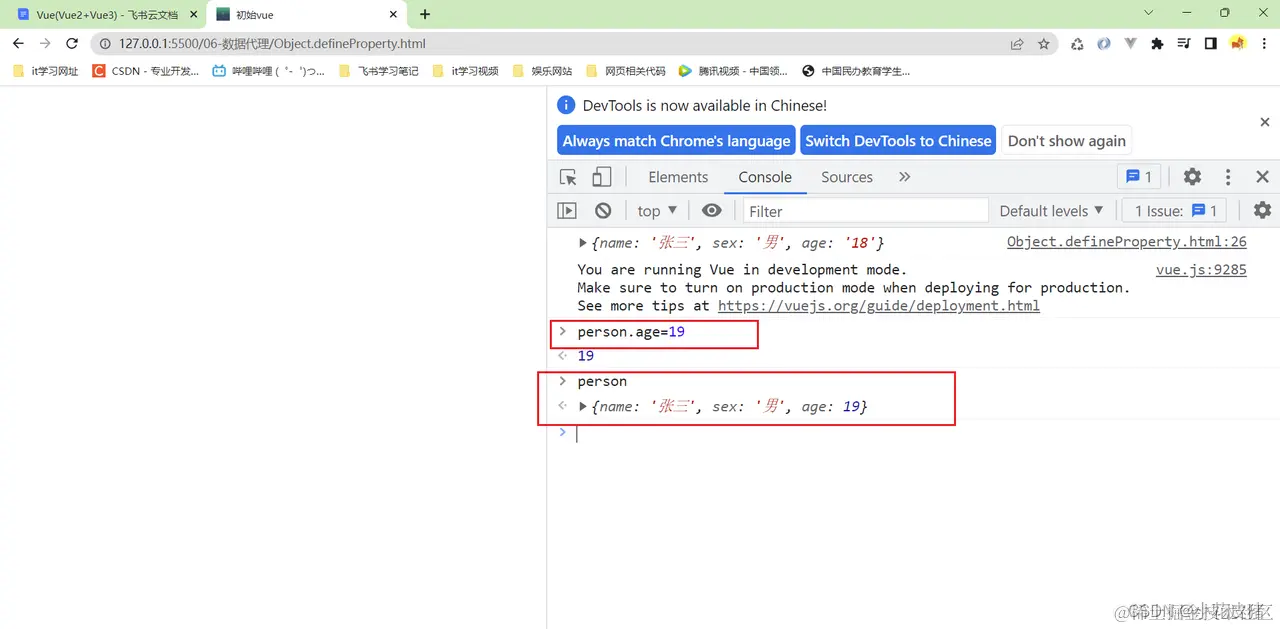Viewport: 1280px width, 629px height.
Task: Expand the logged object with age '18'
Action: click(583, 243)
